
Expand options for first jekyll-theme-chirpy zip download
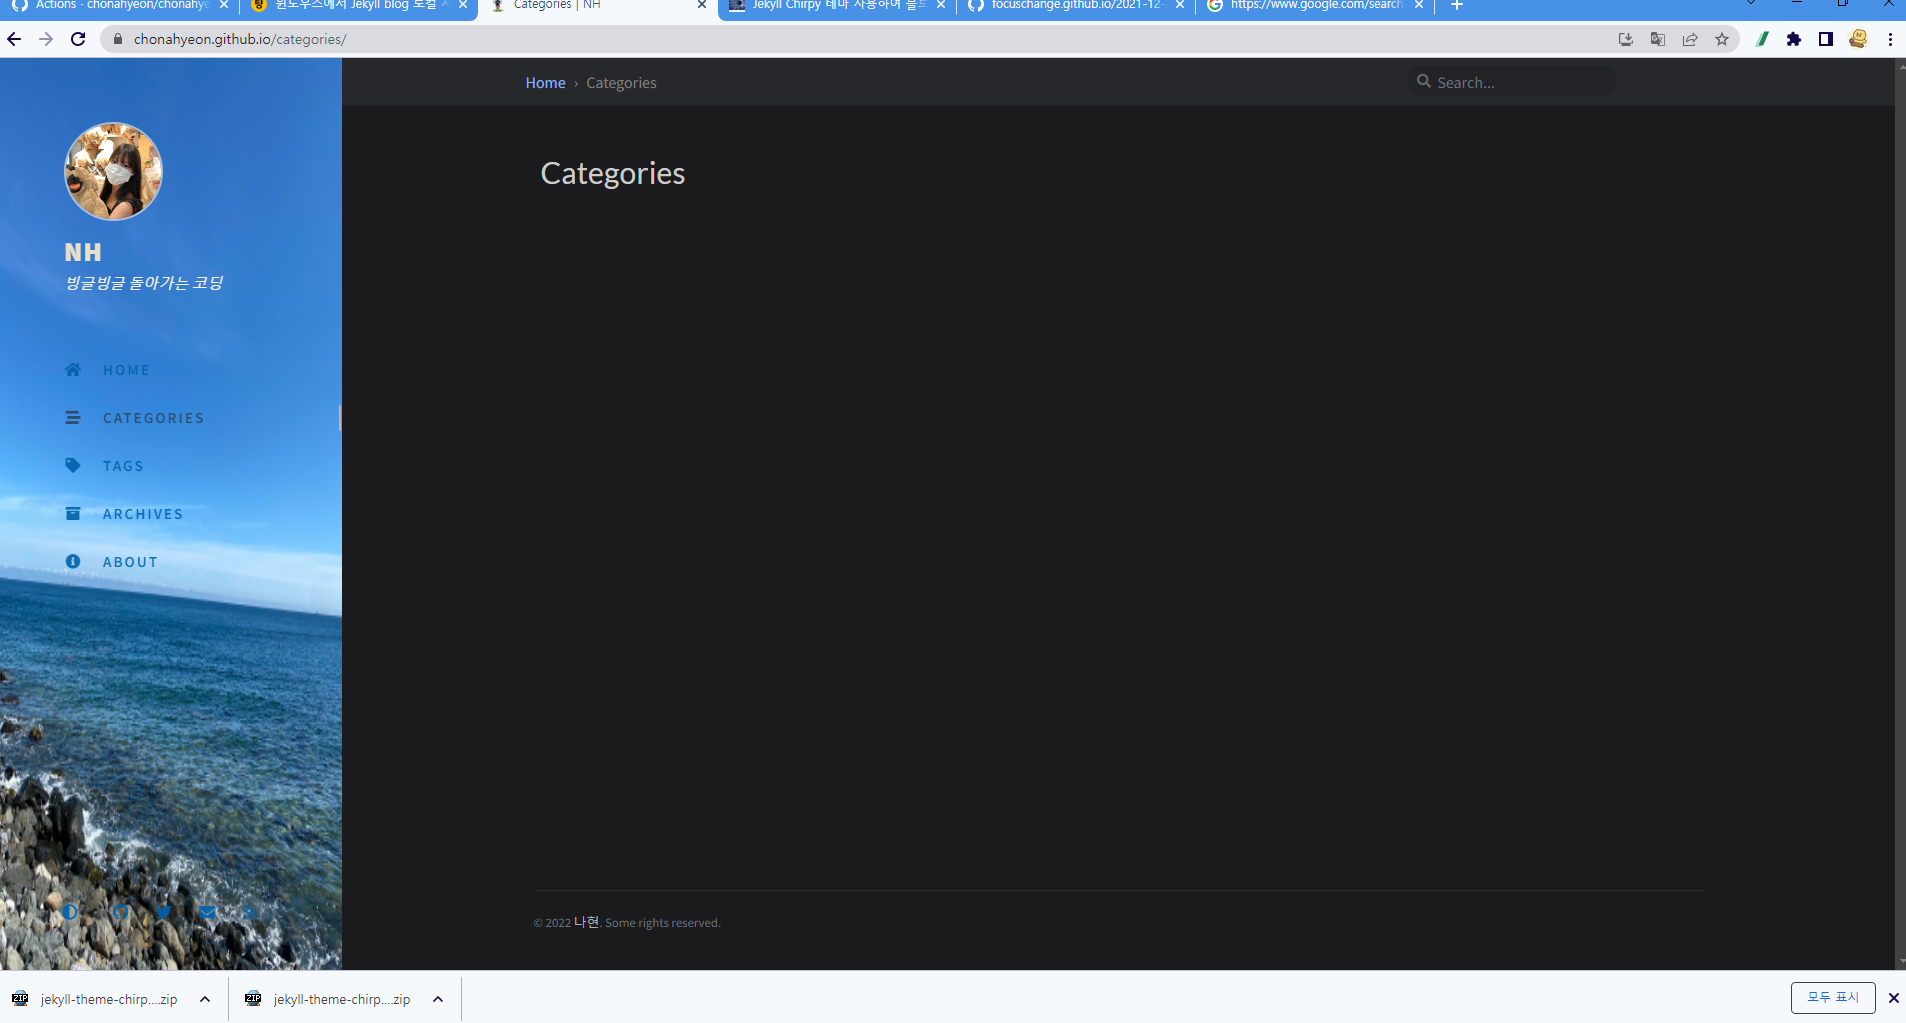205,999
